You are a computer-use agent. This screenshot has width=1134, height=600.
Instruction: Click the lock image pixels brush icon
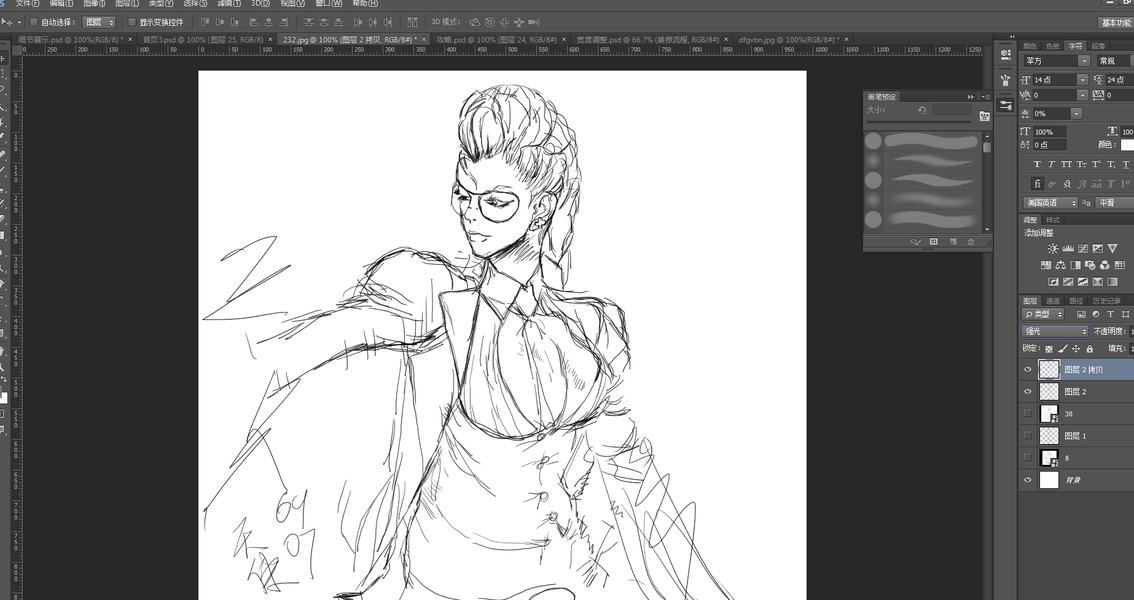1062,349
